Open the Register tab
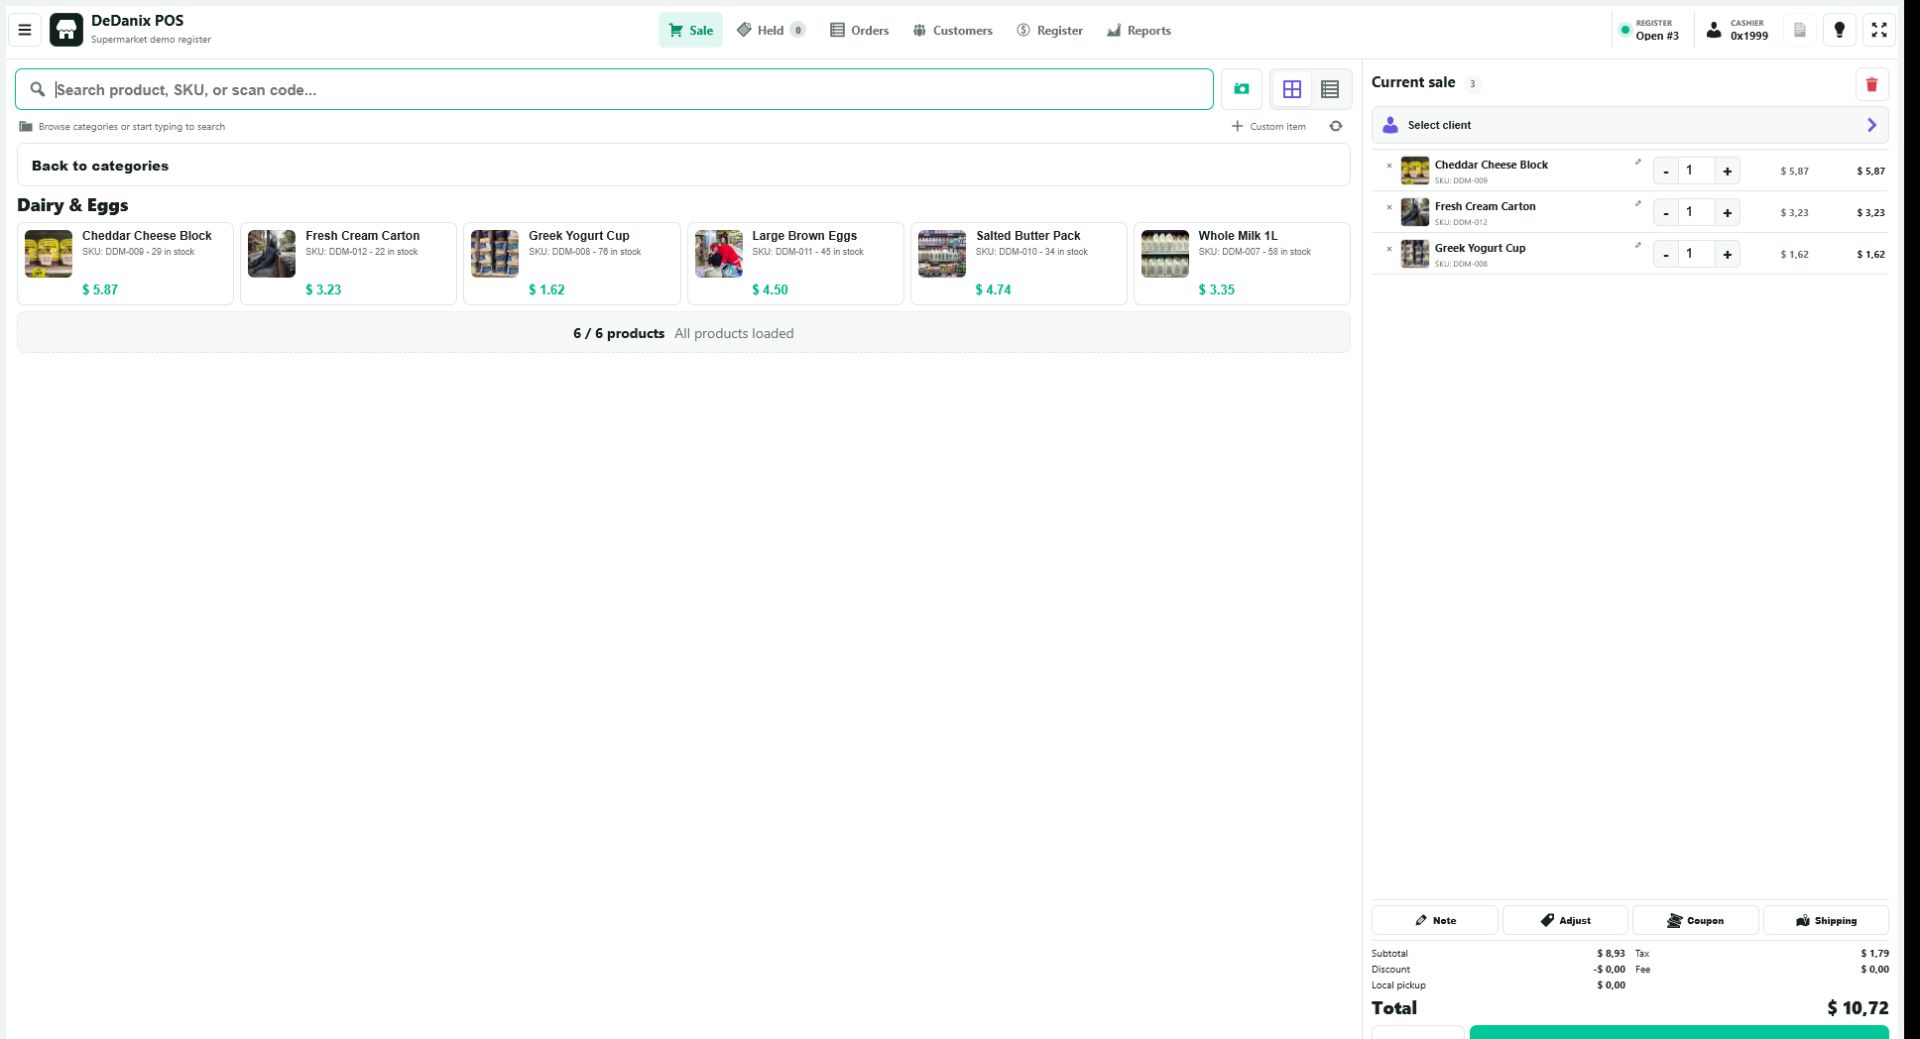The image size is (1920, 1039). click(1049, 30)
